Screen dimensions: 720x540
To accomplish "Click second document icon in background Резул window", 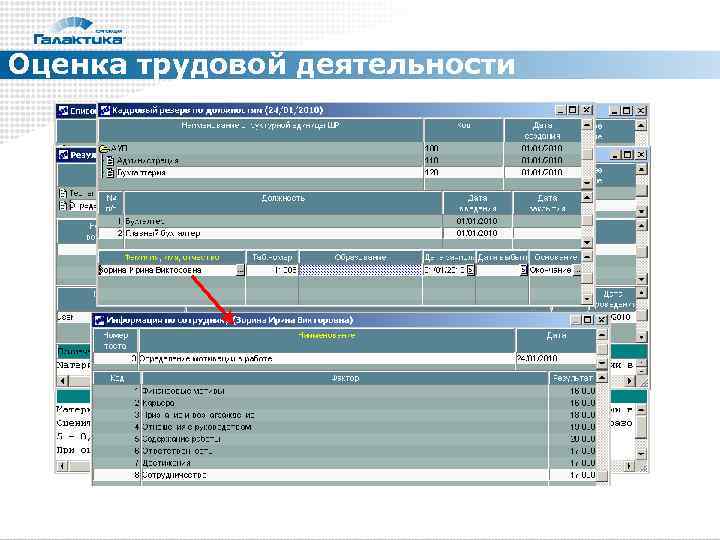I will coord(63,206).
